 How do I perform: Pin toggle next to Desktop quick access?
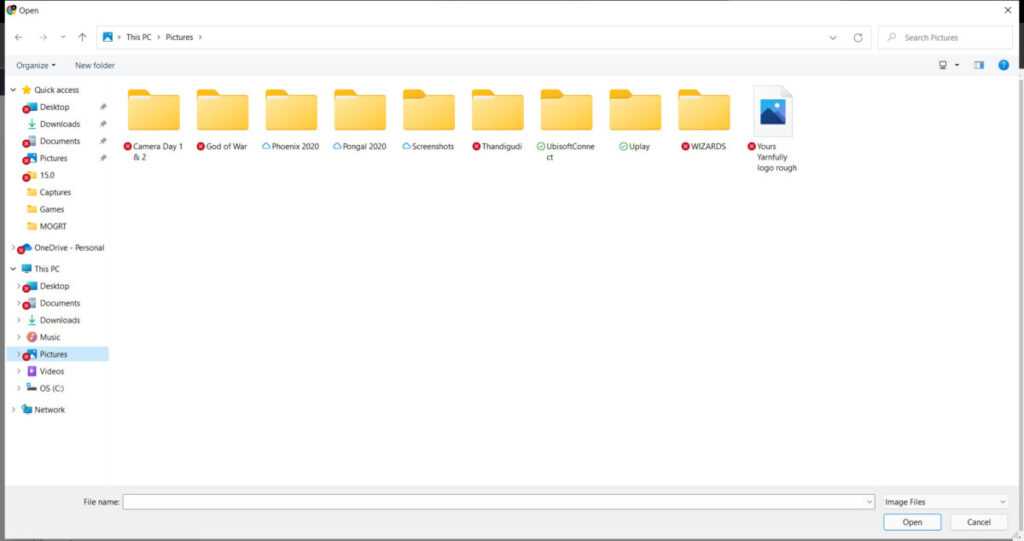pos(103,107)
